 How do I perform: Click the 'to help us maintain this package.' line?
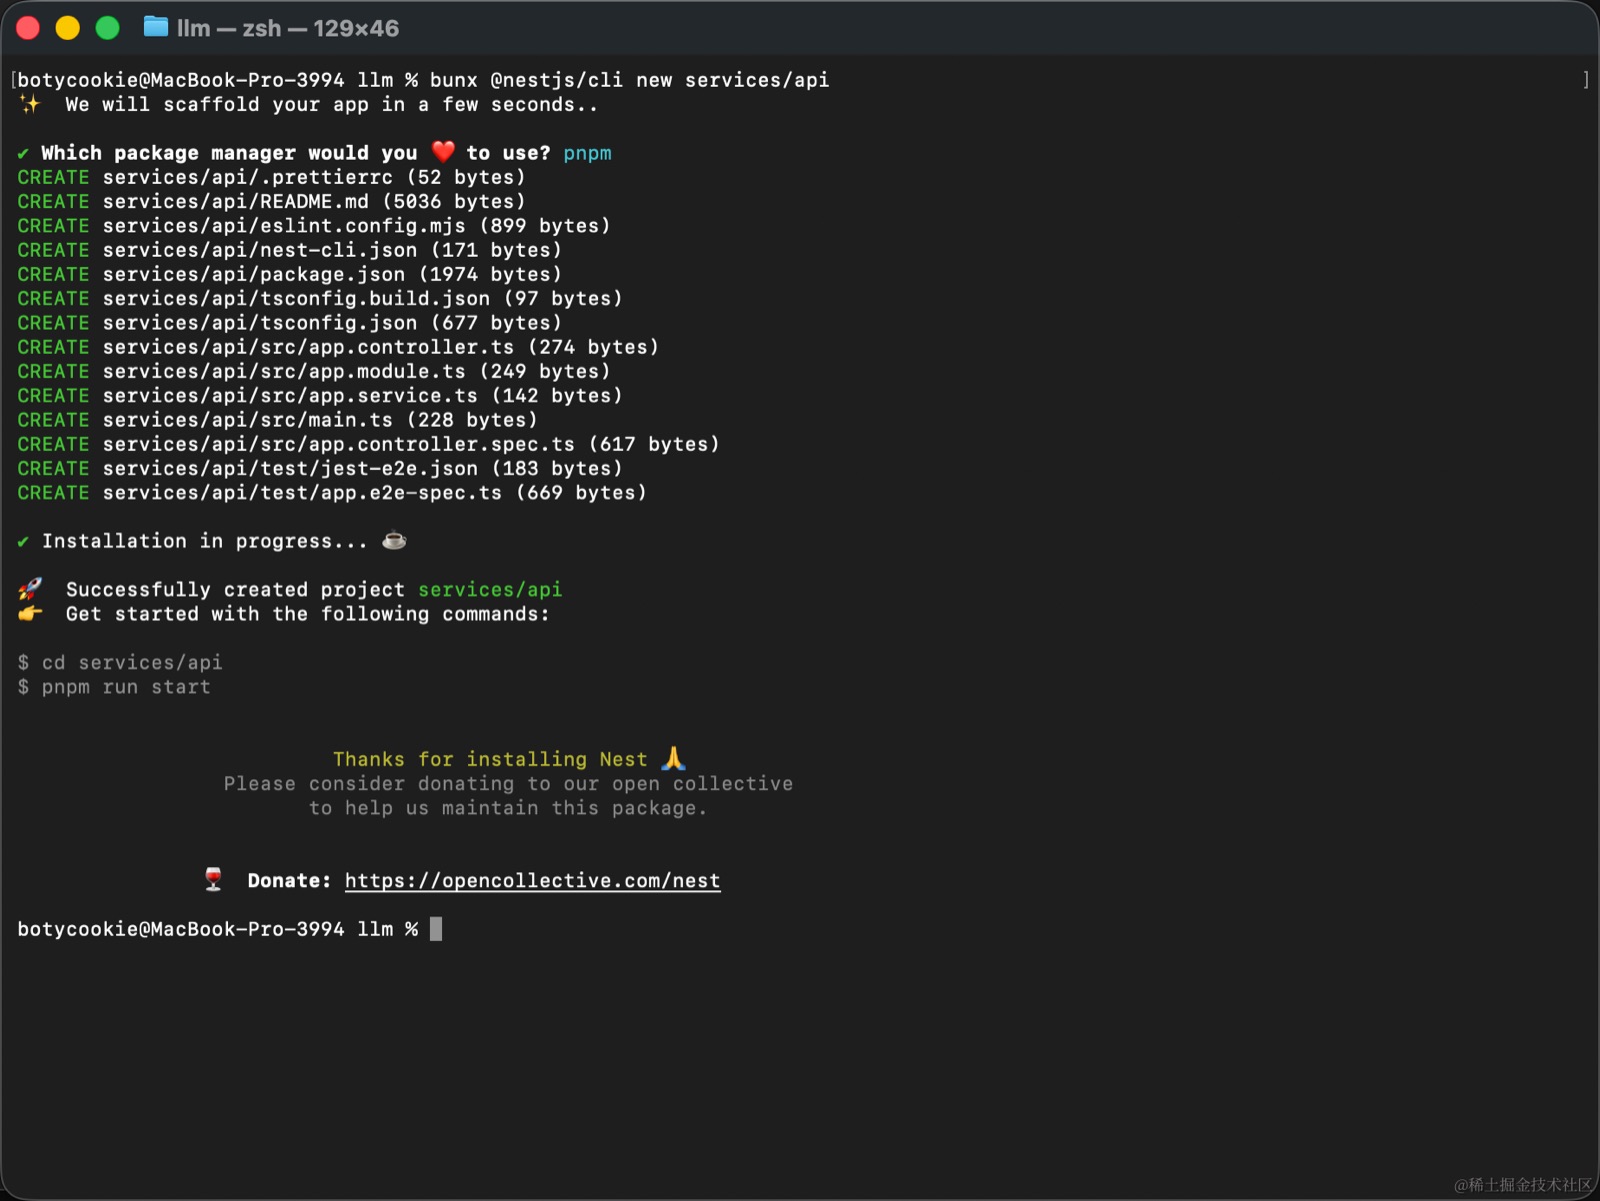click(x=508, y=808)
